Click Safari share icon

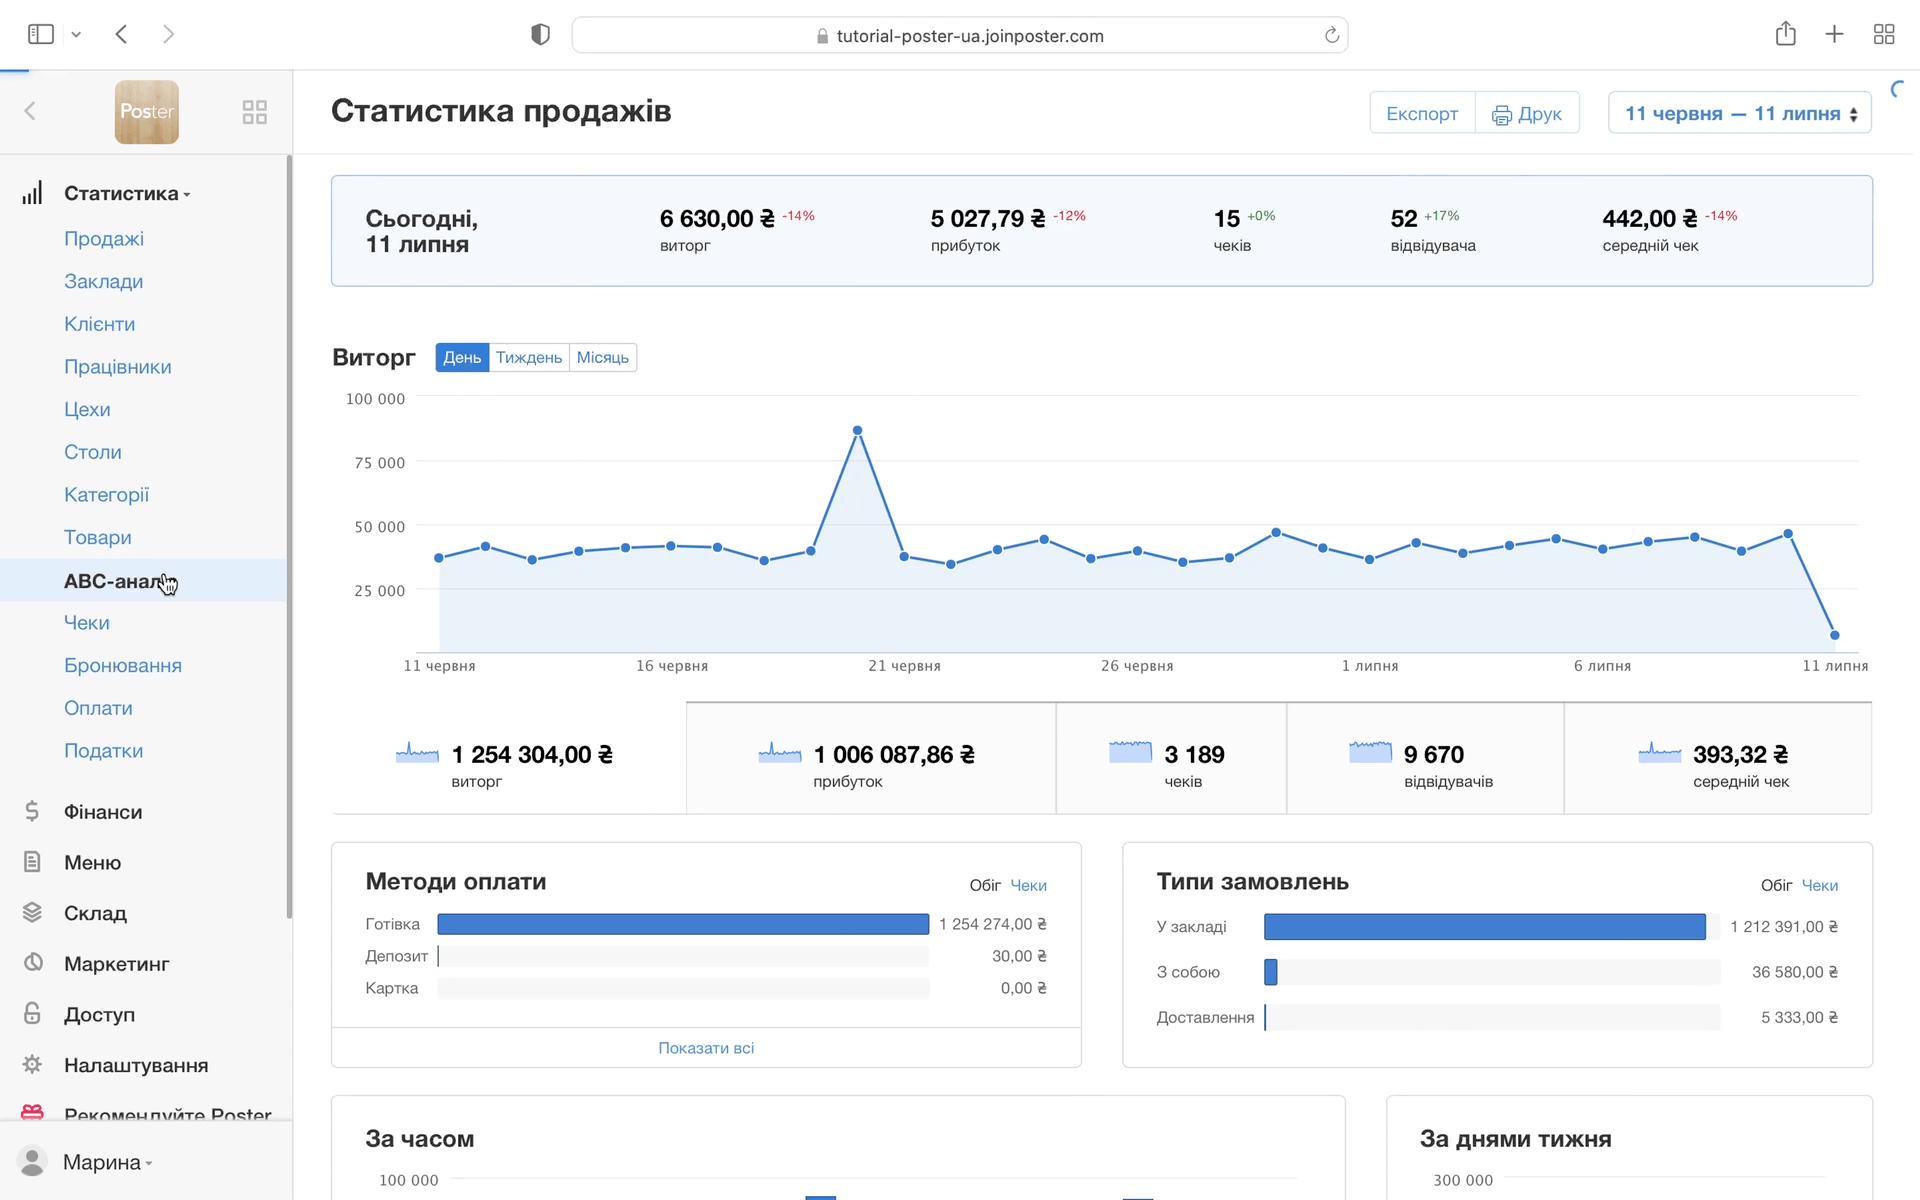[1785, 35]
